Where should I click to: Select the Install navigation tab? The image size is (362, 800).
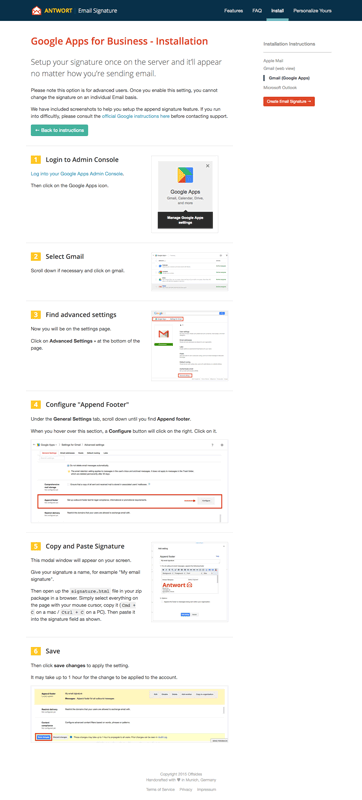coord(277,11)
